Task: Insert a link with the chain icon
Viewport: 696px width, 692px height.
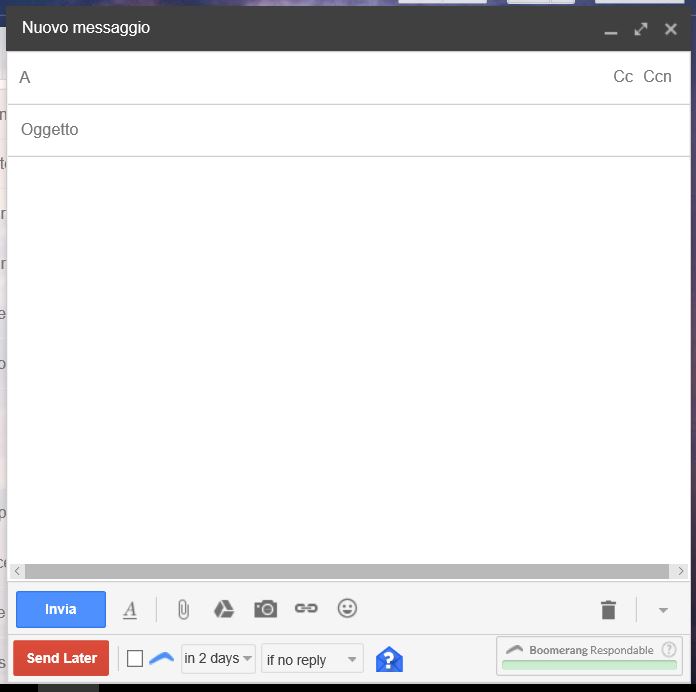Action: click(306, 608)
